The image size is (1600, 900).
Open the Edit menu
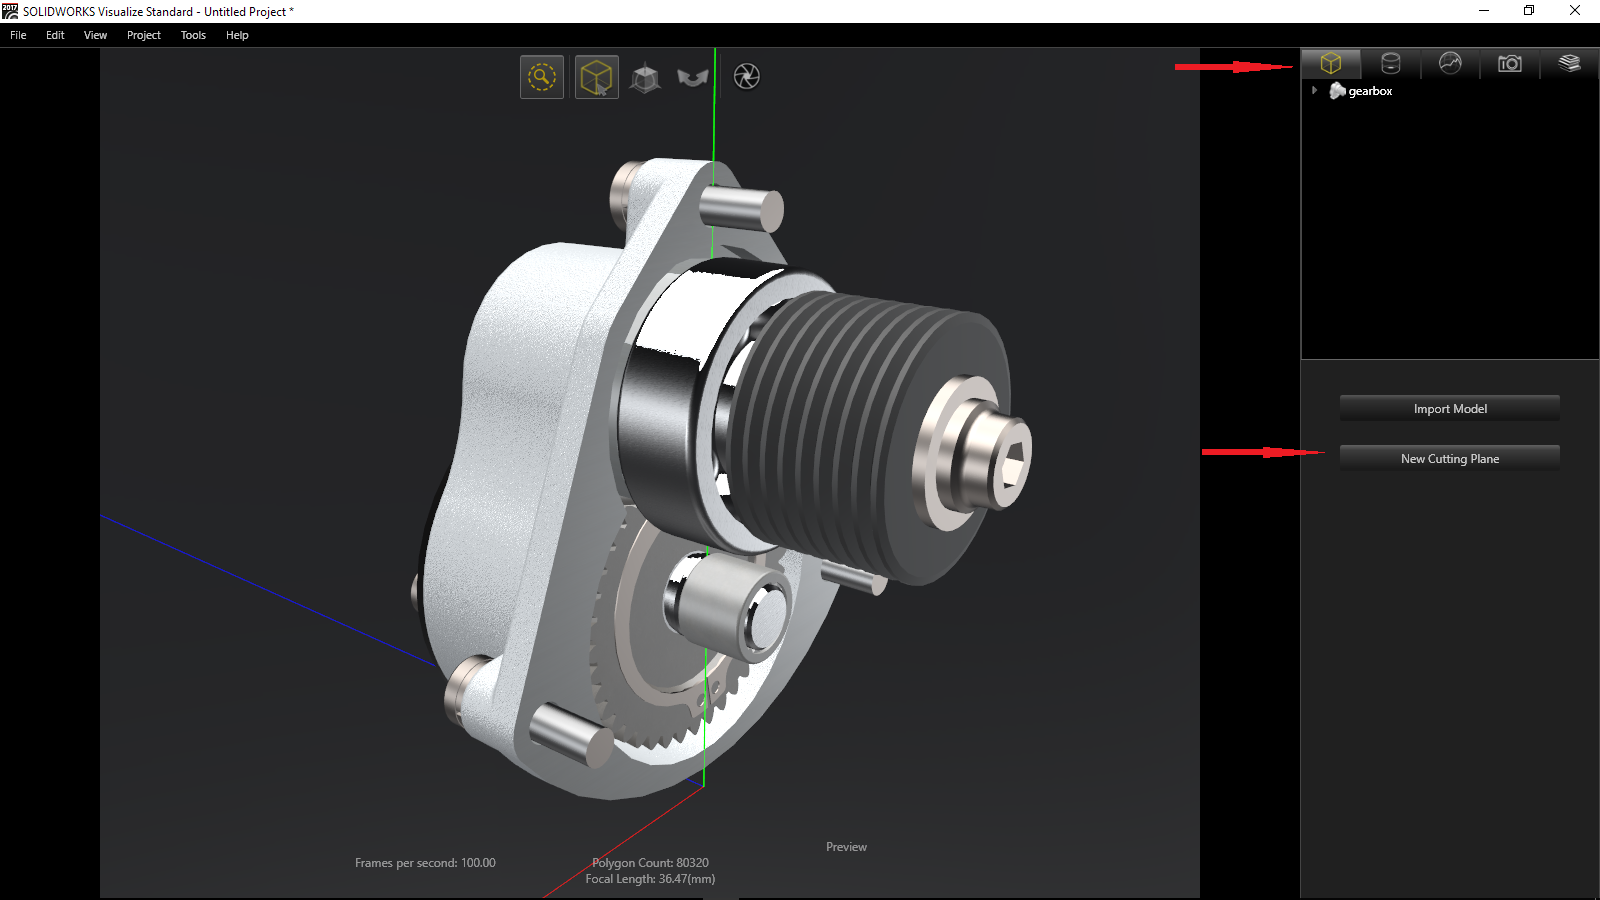(55, 35)
